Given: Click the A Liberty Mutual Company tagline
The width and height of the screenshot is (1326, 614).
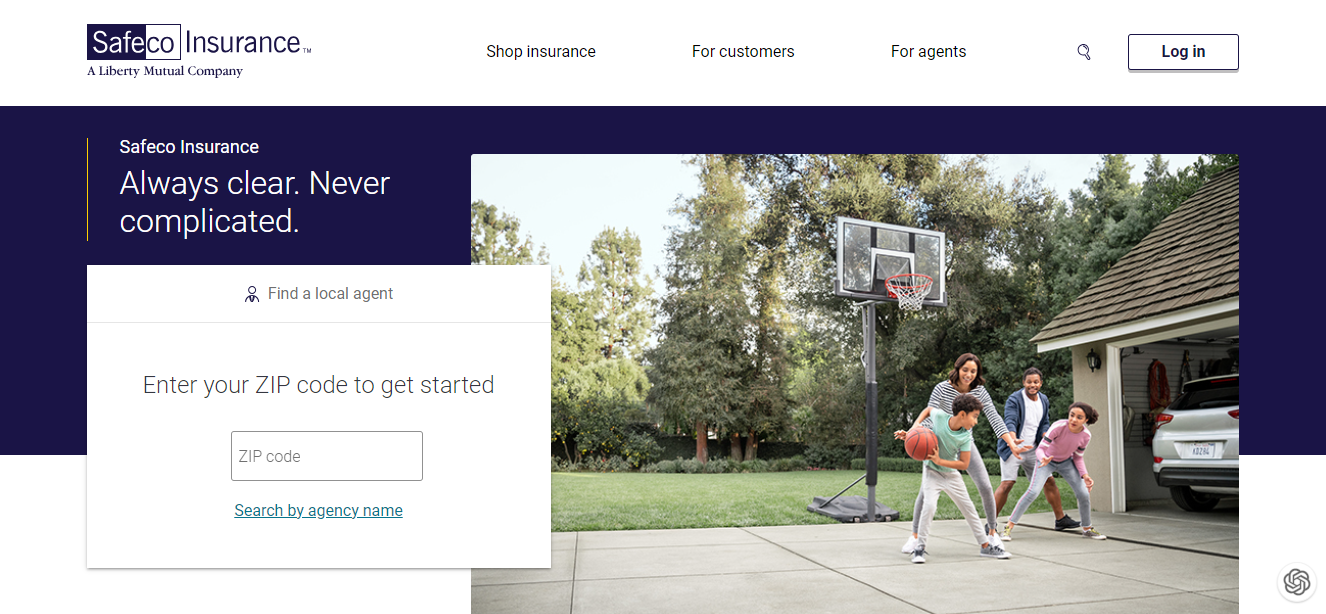Looking at the screenshot, I should pos(165,71).
